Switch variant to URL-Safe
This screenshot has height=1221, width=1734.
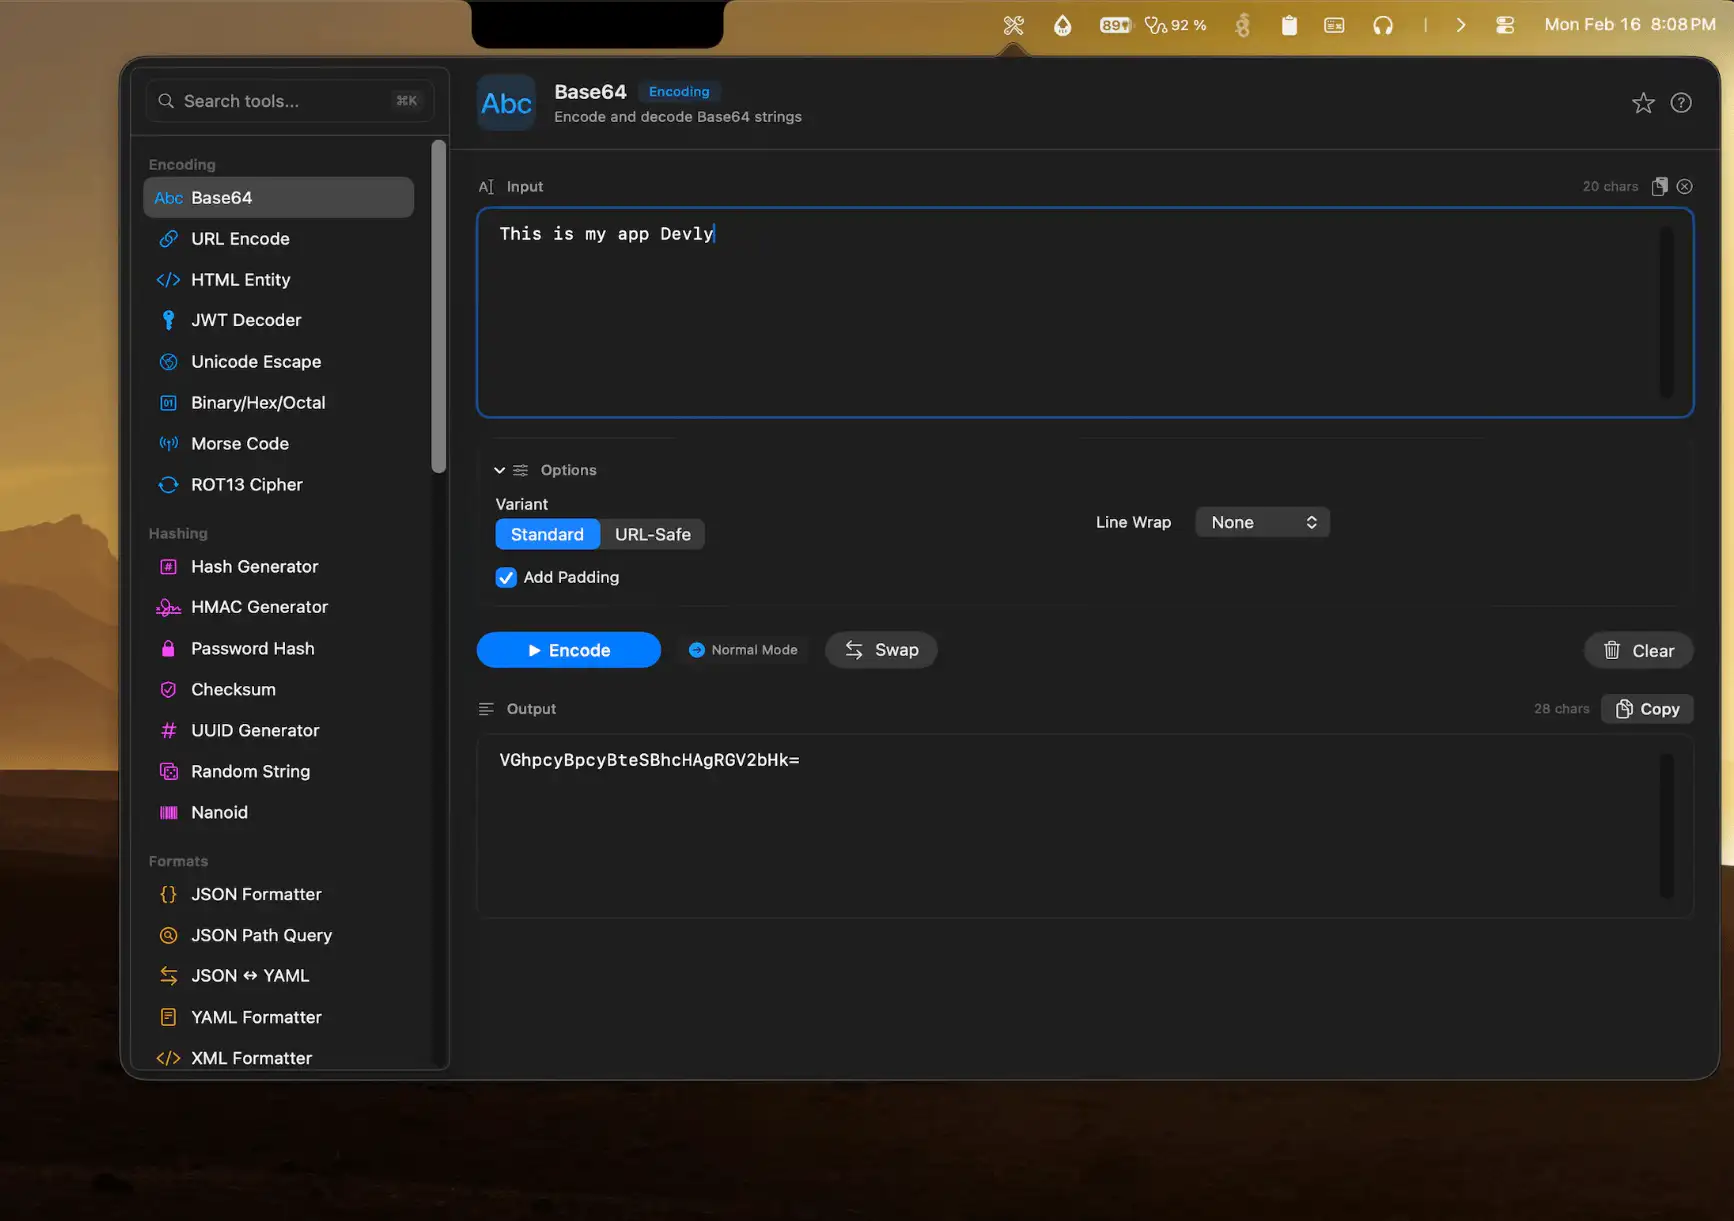point(652,534)
